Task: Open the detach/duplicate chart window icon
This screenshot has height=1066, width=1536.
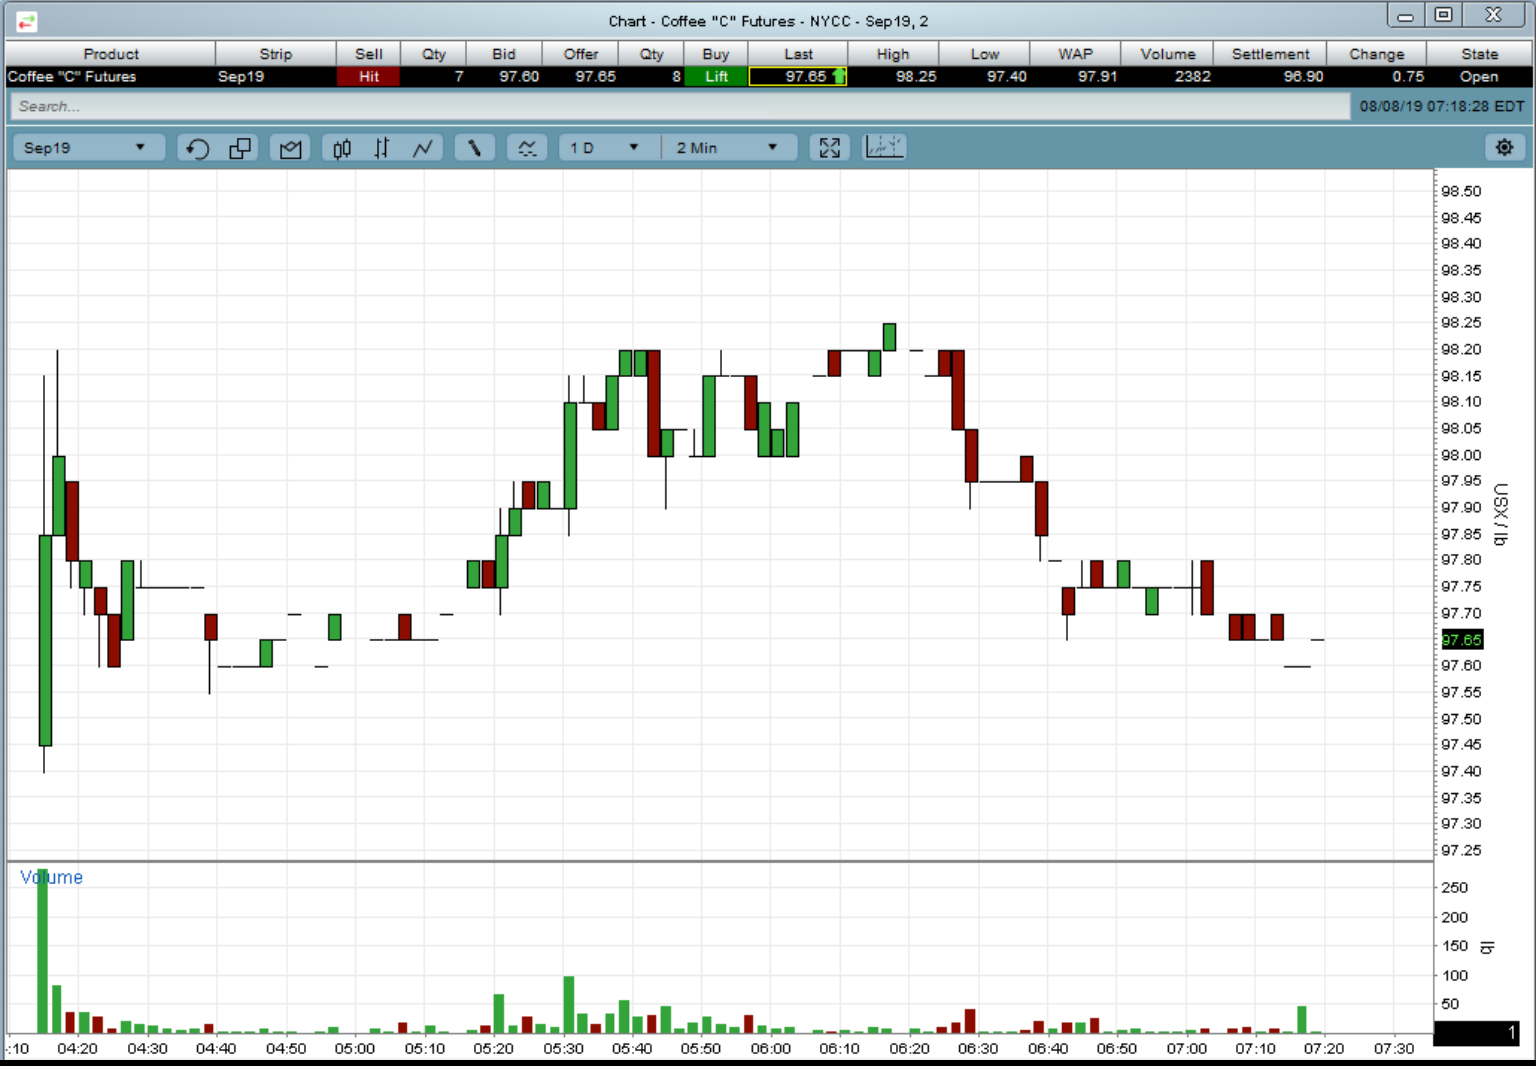Action: tap(240, 148)
